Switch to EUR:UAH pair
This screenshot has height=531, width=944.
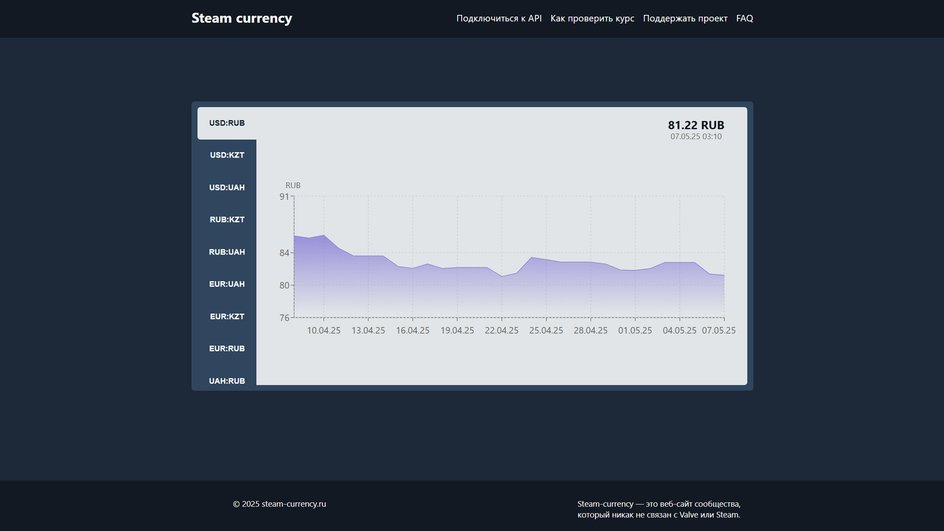pos(227,284)
